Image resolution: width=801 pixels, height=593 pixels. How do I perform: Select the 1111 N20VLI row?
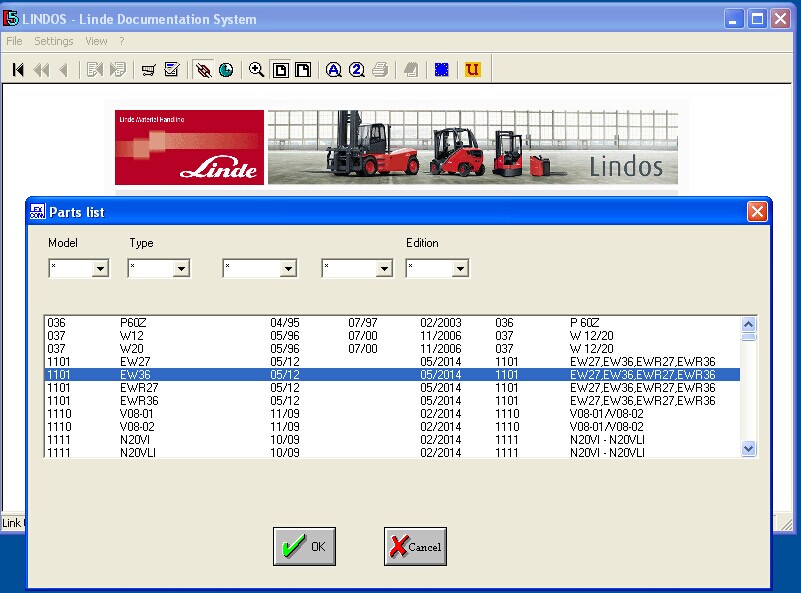392,452
